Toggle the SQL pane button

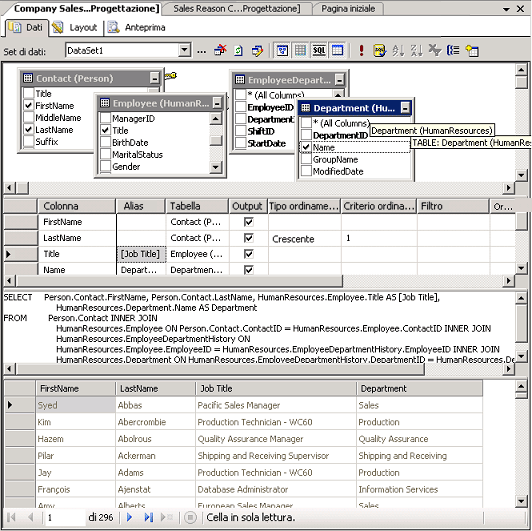click(319, 51)
